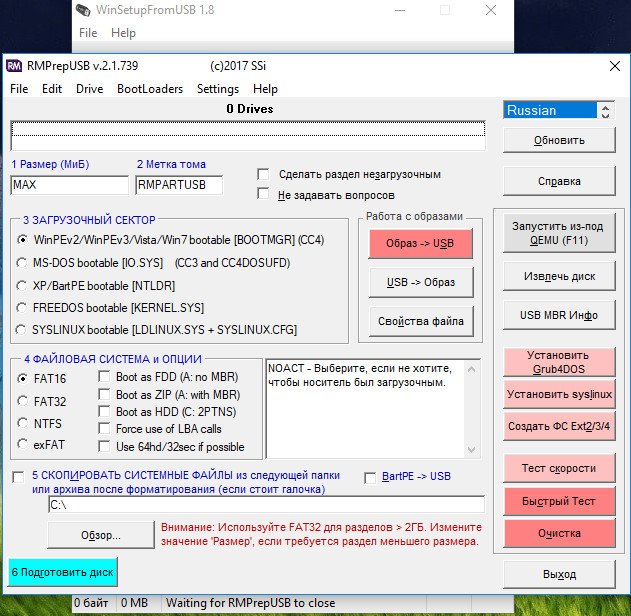Close the RMPrepUSB window

coord(613,66)
